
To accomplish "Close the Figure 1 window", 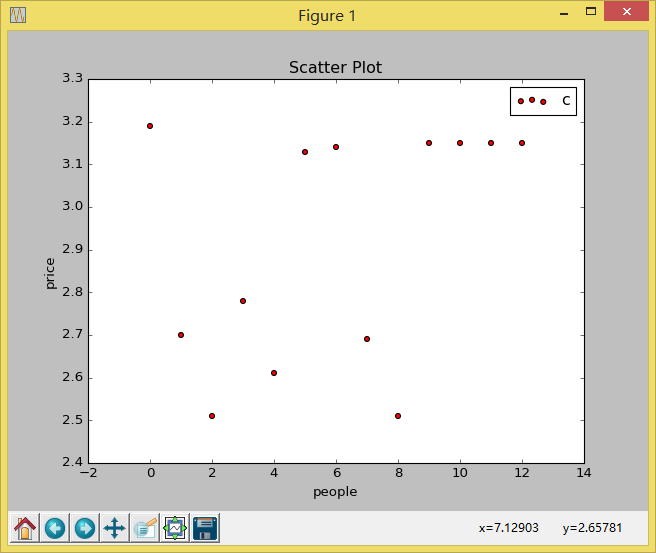I will point(626,12).
